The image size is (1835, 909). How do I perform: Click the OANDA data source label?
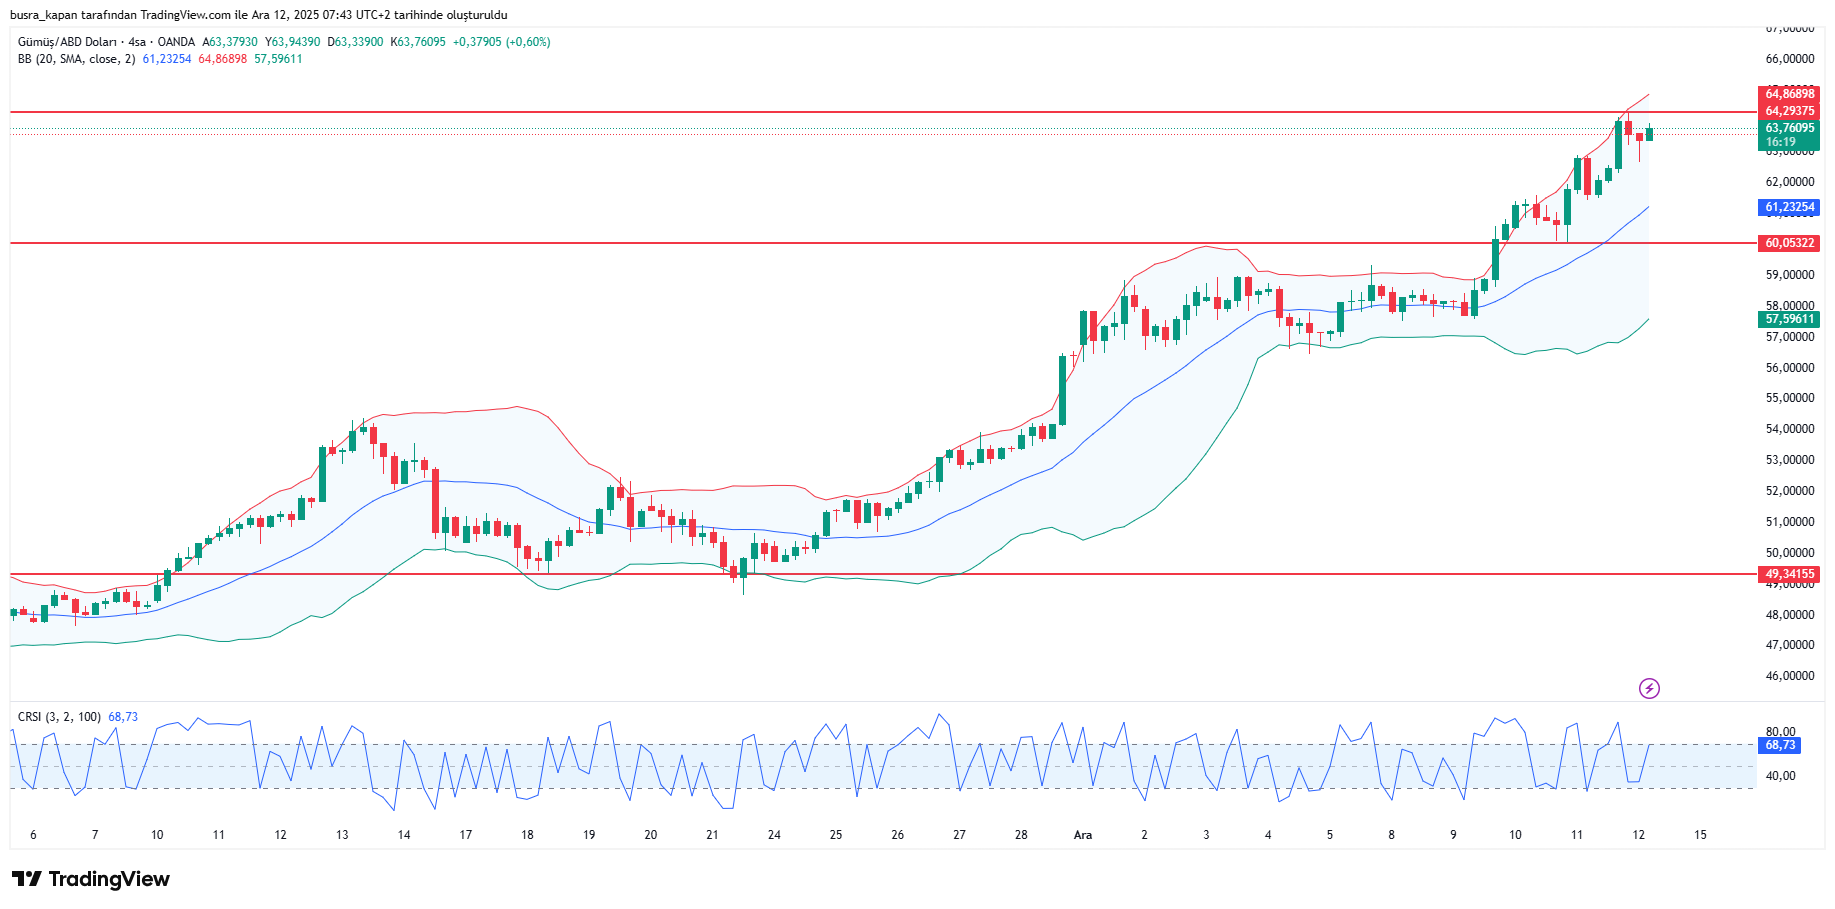coord(176,42)
